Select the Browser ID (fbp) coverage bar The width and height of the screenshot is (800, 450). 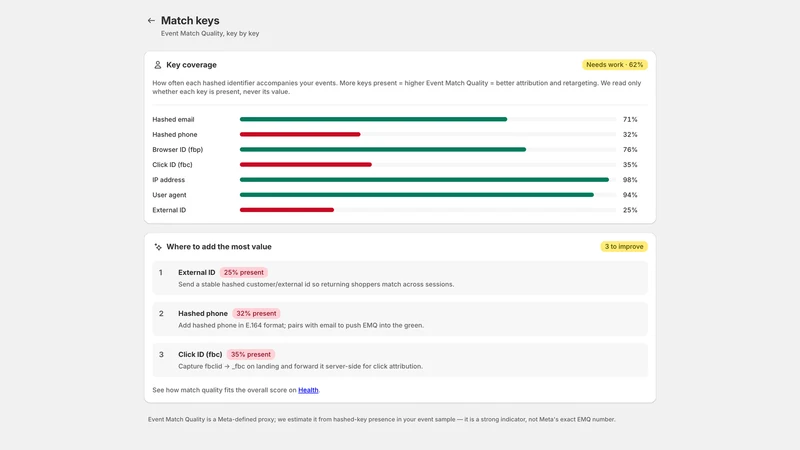[428, 149]
